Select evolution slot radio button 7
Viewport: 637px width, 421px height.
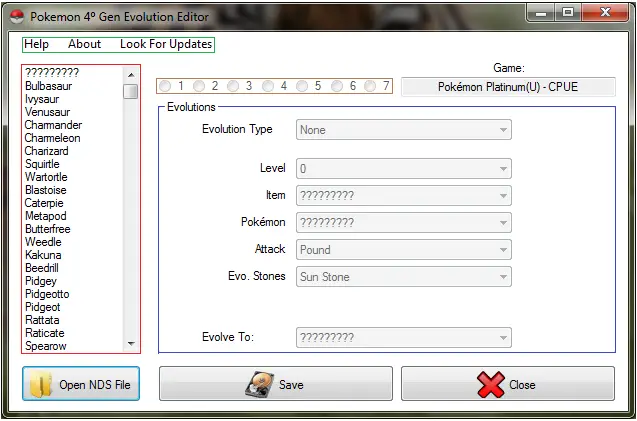(370, 86)
